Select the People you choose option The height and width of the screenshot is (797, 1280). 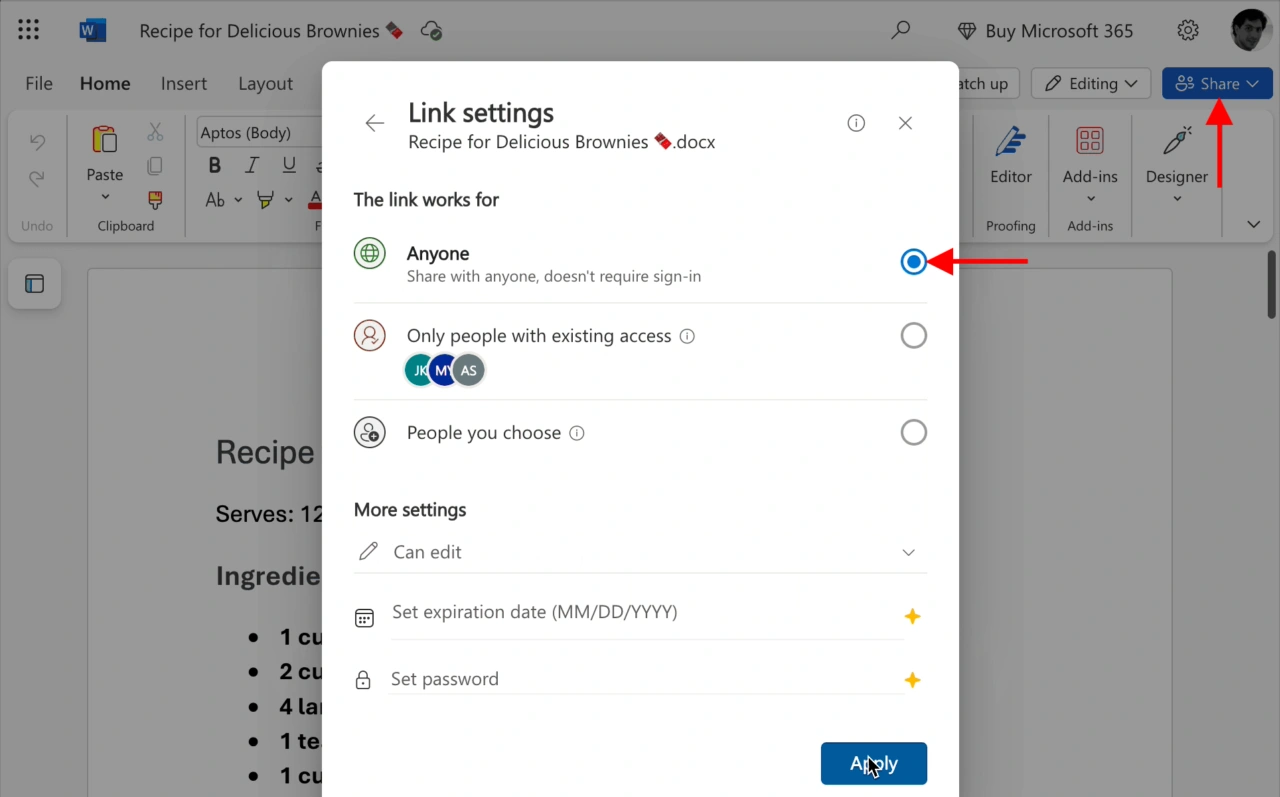(913, 433)
